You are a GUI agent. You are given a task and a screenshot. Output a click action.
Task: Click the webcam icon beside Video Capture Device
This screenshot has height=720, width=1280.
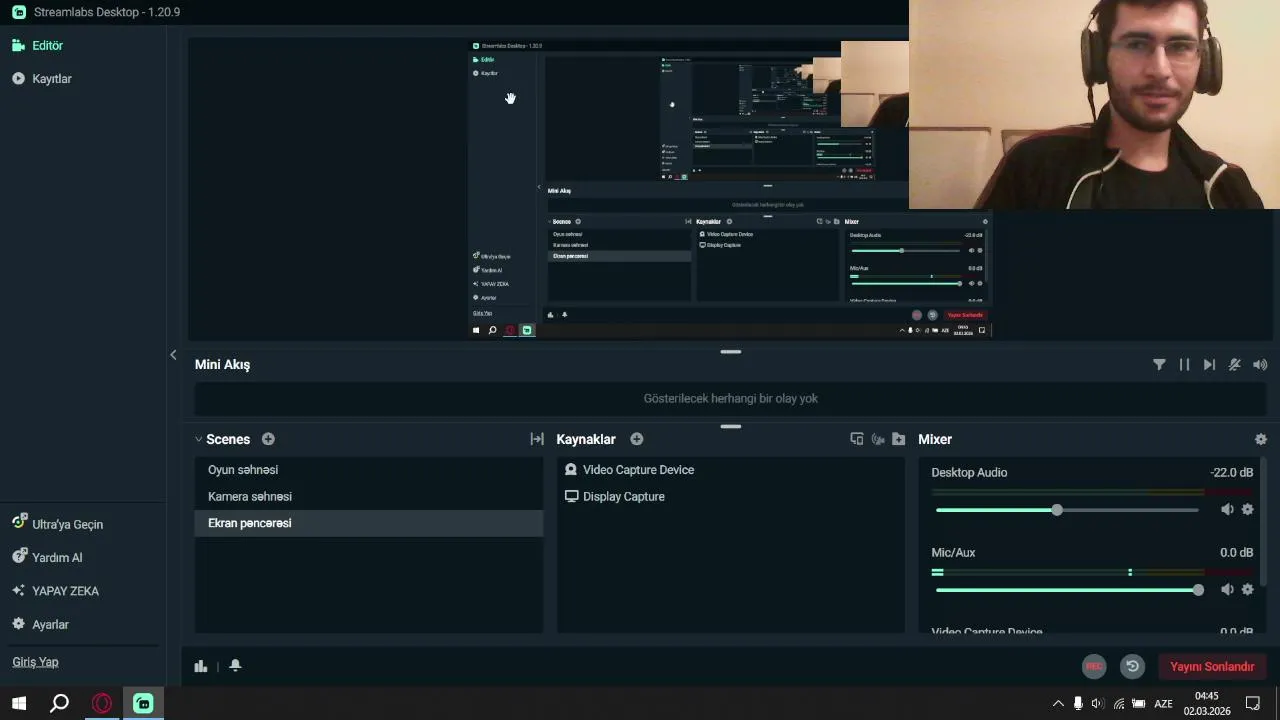571,470
